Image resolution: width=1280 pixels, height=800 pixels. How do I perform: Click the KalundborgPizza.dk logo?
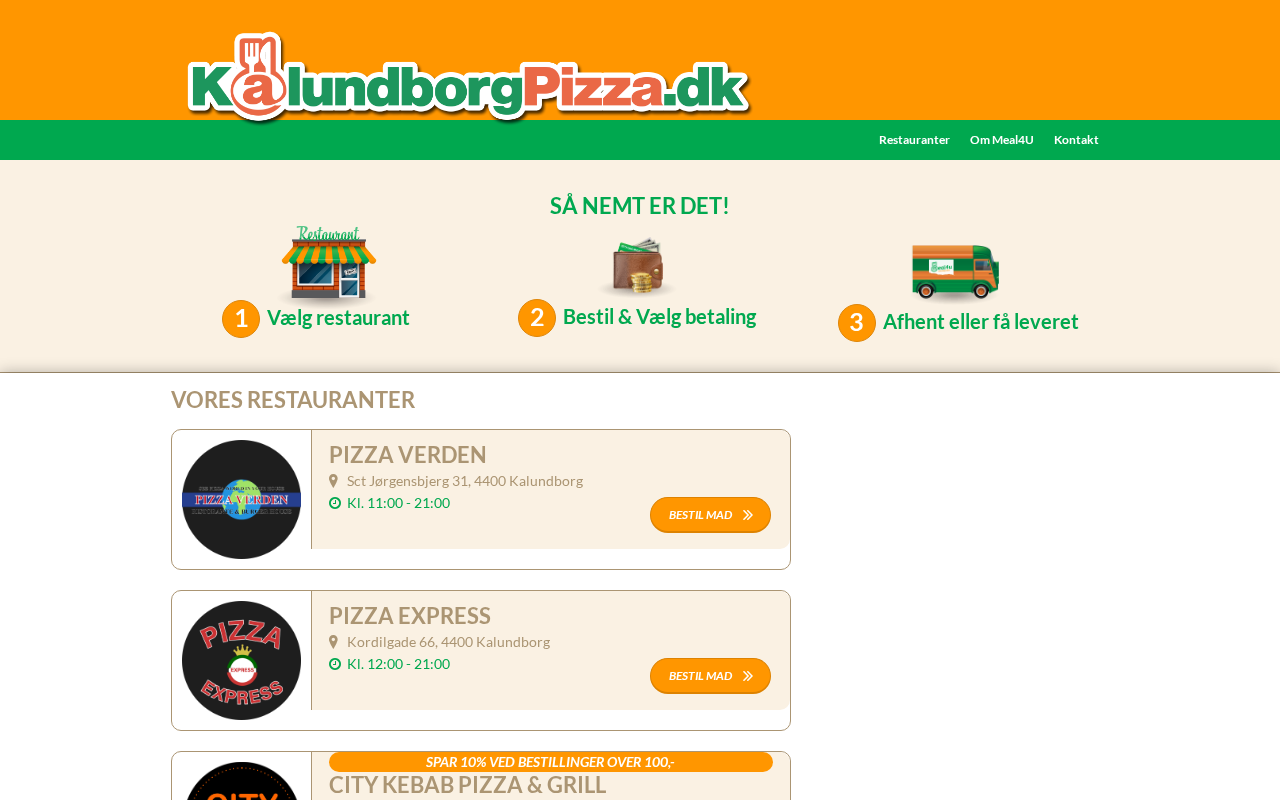pos(469,77)
